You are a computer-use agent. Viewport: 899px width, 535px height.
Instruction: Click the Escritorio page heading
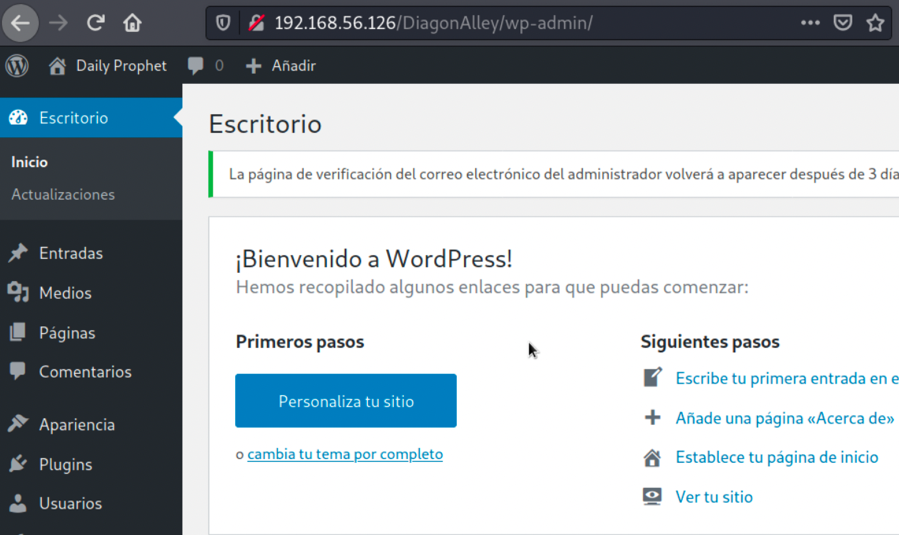(x=265, y=124)
